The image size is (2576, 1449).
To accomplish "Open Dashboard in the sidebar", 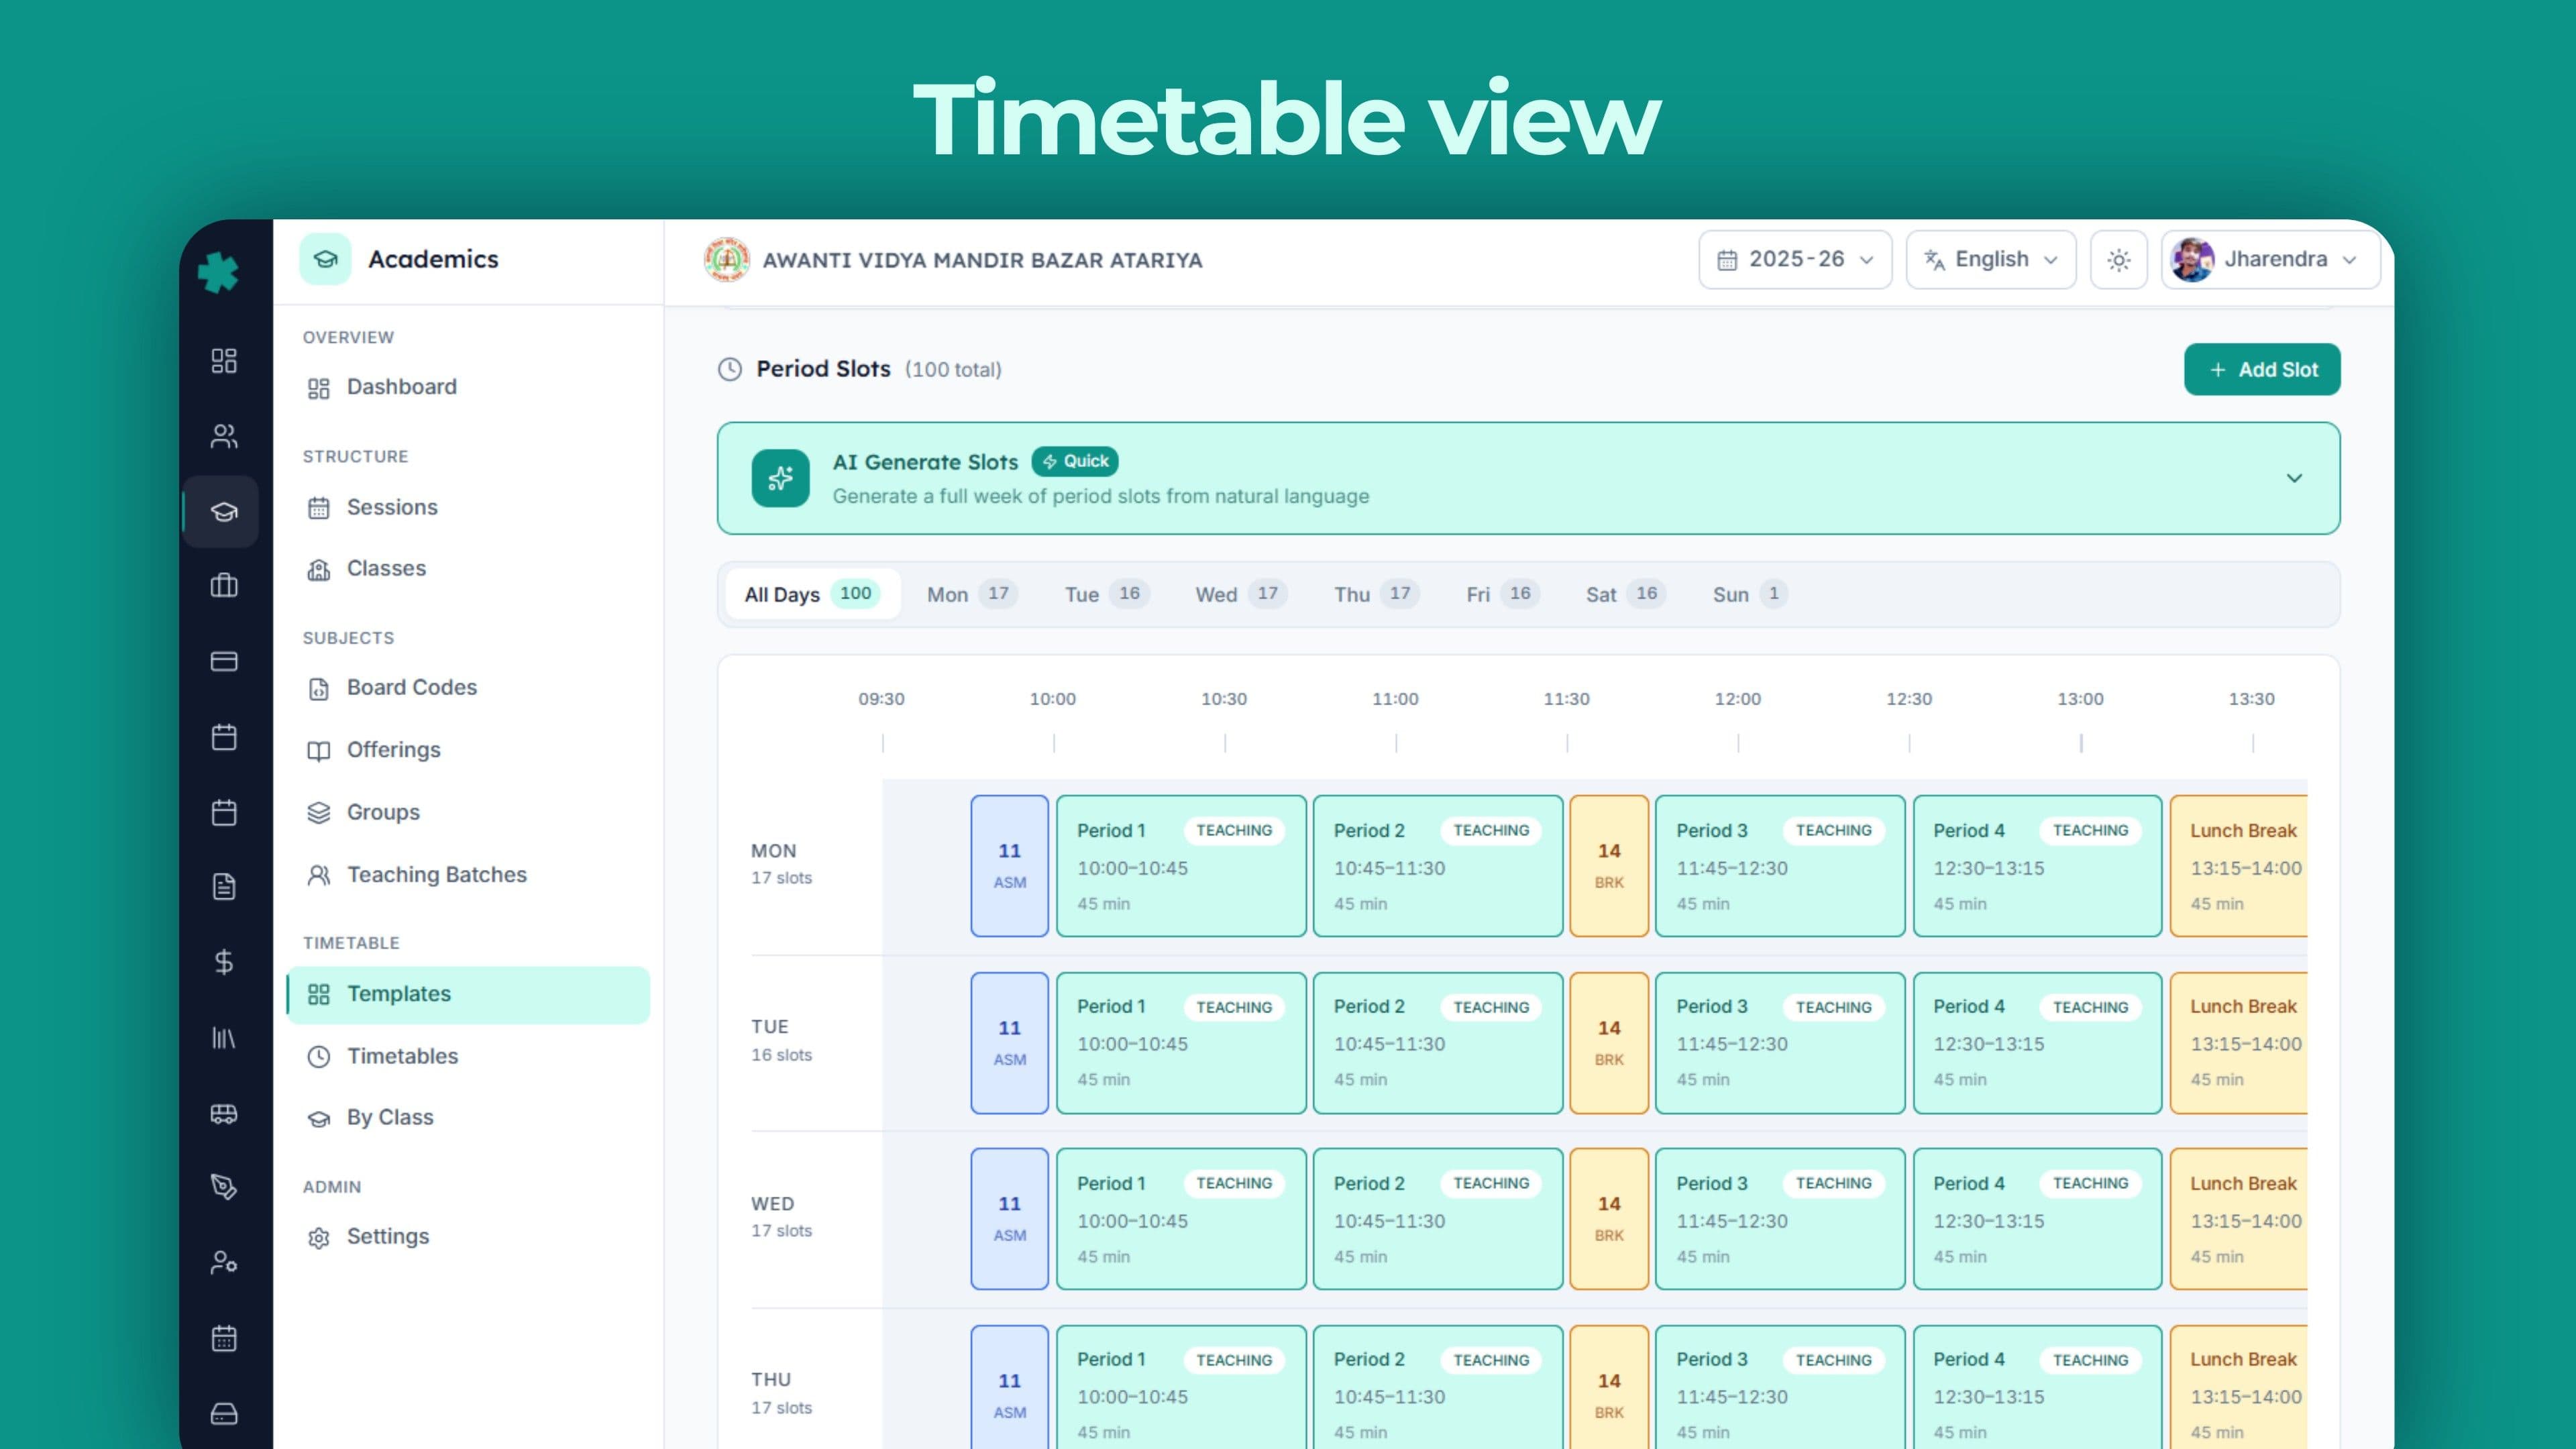I will pos(468,387).
